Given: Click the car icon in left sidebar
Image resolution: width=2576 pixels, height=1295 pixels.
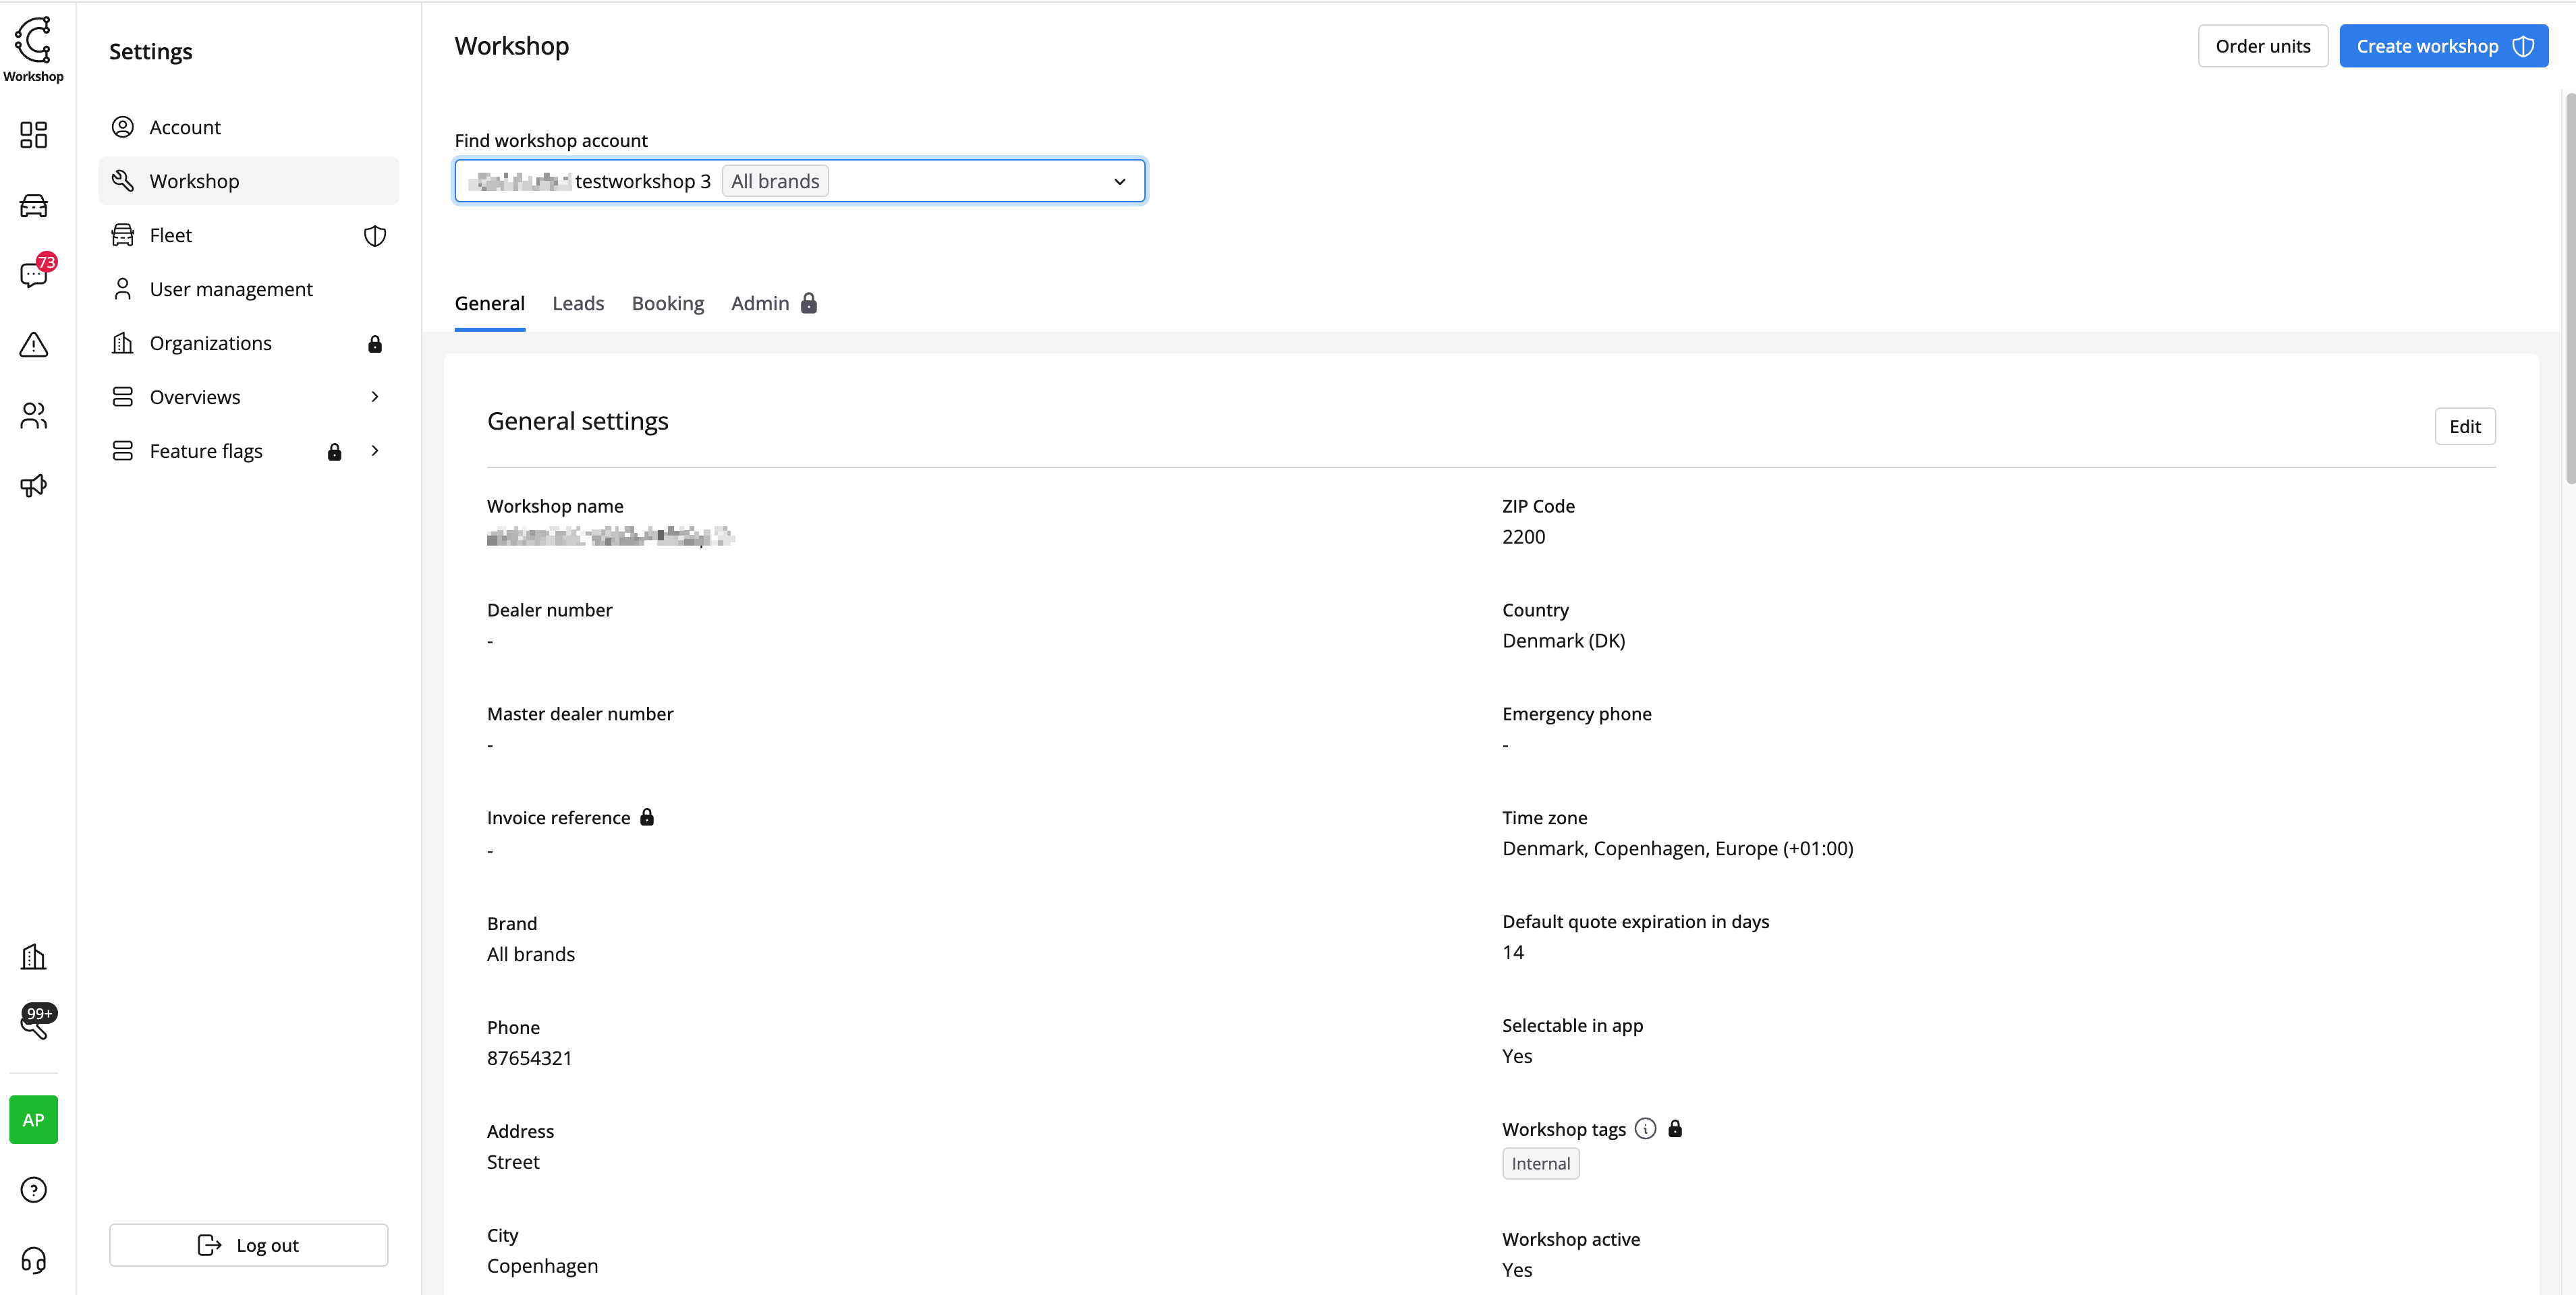Looking at the screenshot, I should [33, 206].
